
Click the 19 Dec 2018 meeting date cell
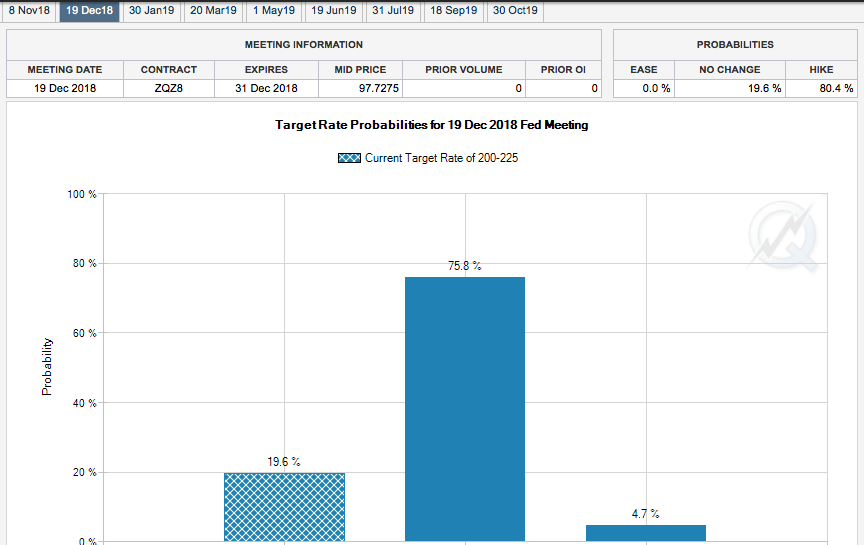65,88
